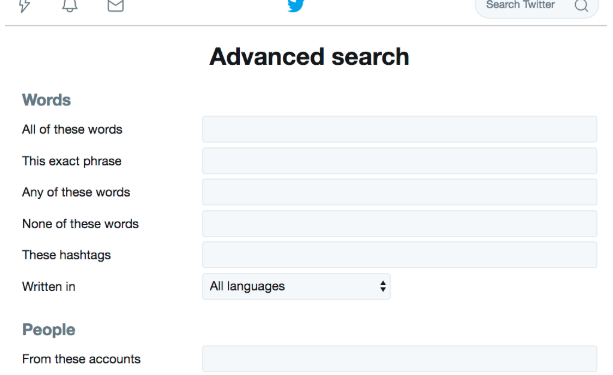Viewport: 613px width, 375px height.
Task: Click the People section heading
Action: click(x=49, y=330)
